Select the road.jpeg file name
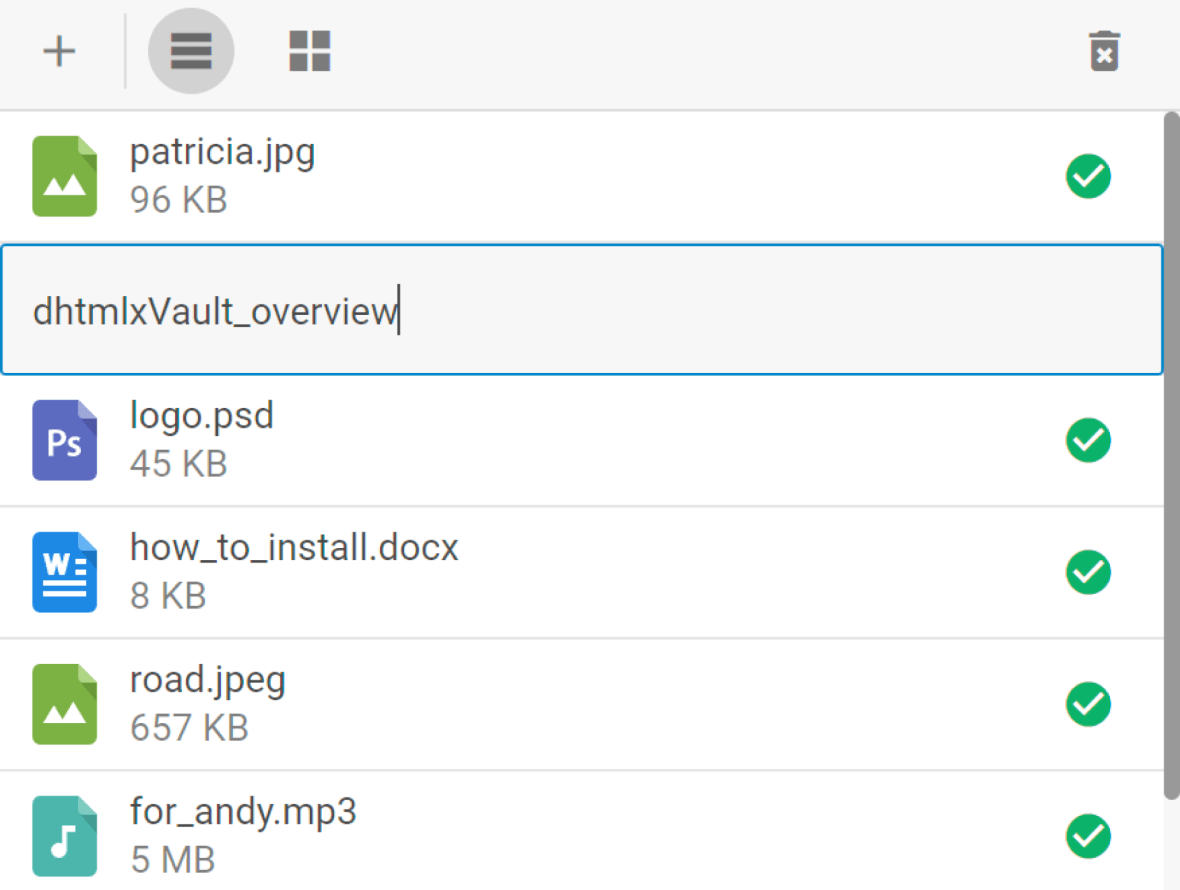 (x=208, y=681)
